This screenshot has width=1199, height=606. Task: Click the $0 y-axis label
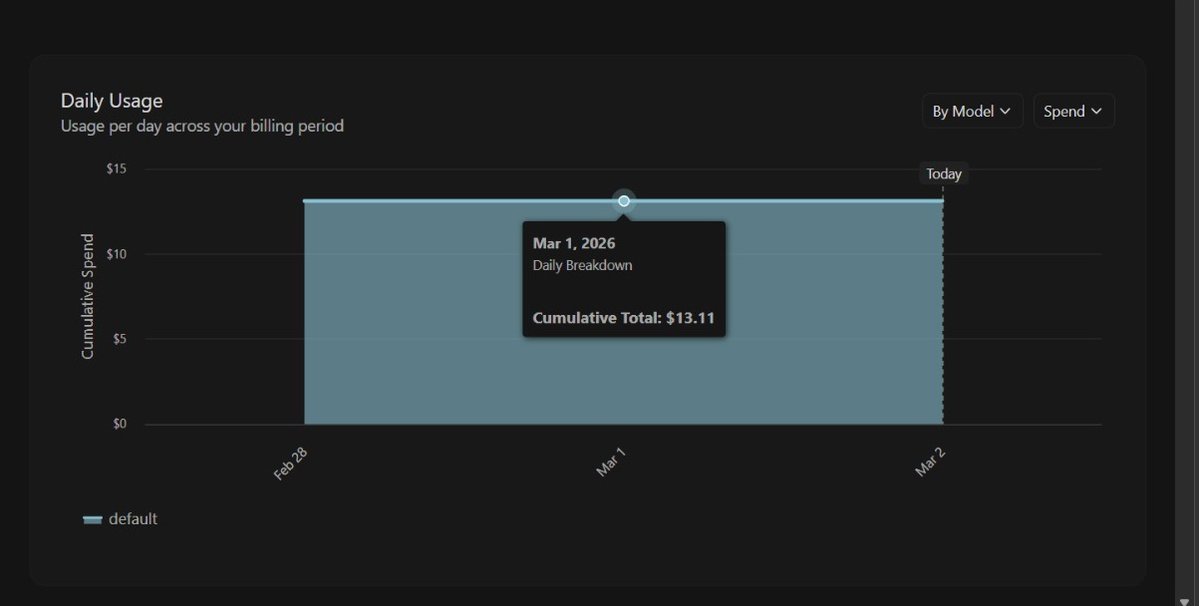pos(119,423)
